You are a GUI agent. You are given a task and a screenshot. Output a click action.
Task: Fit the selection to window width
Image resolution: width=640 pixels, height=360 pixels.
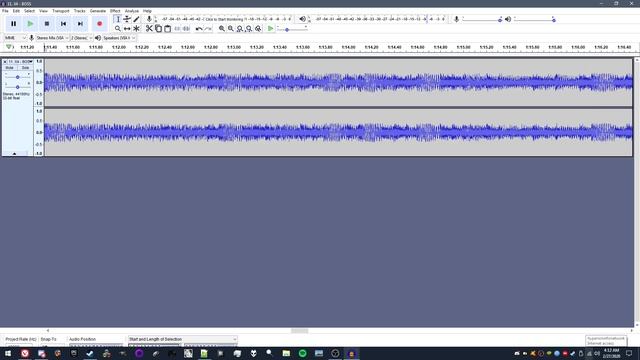(x=240, y=29)
